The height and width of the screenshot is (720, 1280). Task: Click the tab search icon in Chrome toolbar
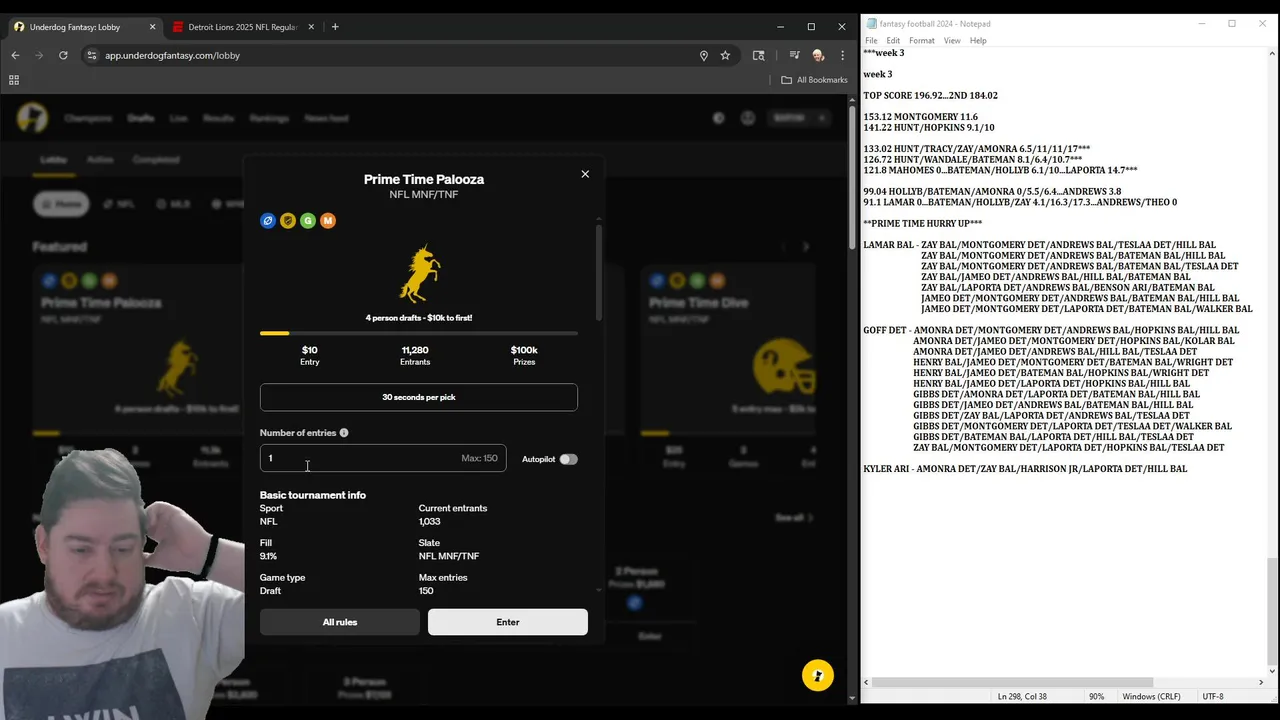coord(758,55)
